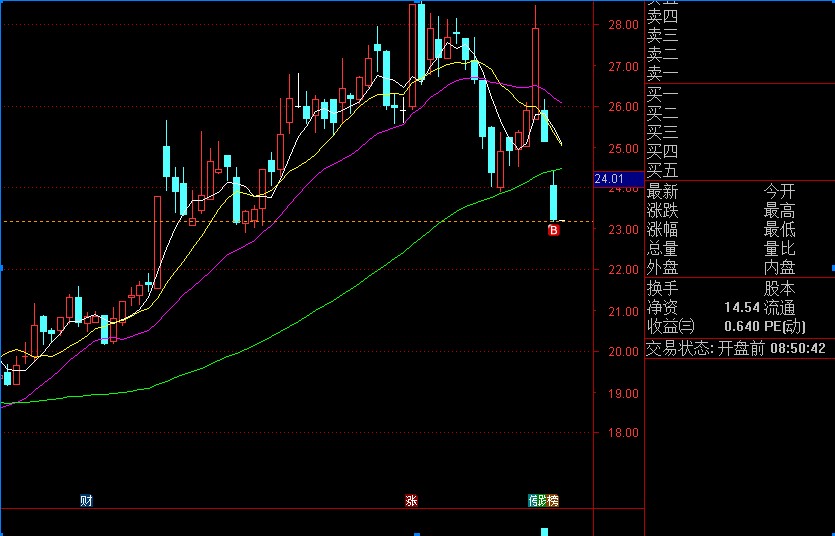Click the PE(动) label

[x=784, y=326]
